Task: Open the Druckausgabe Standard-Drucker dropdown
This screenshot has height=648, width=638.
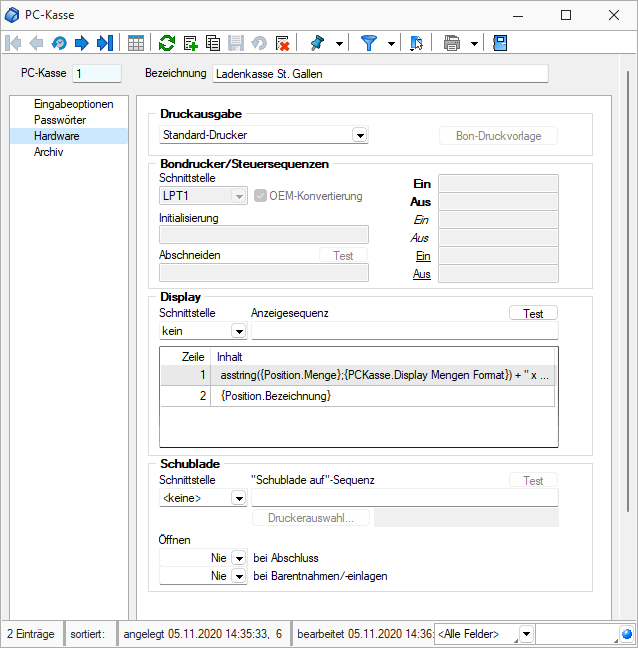Action: coord(360,135)
